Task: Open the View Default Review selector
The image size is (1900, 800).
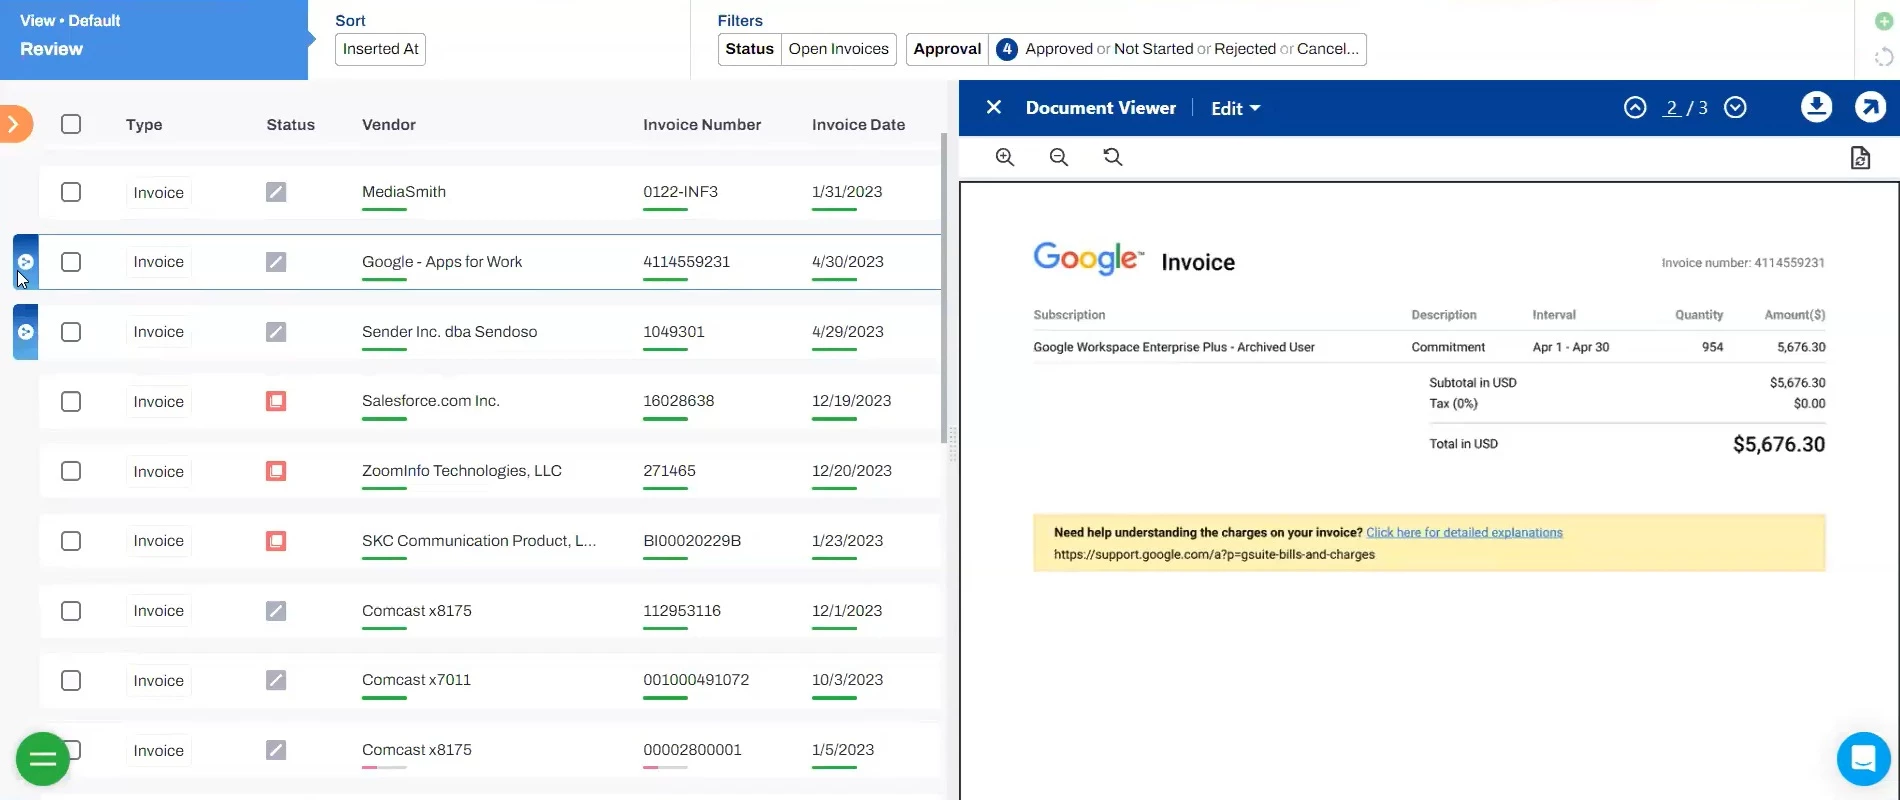Action: pos(154,40)
